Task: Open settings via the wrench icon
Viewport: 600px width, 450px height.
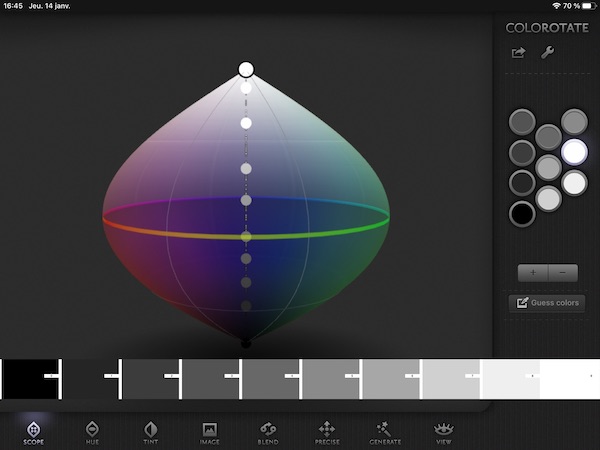Action: coord(547,53)
